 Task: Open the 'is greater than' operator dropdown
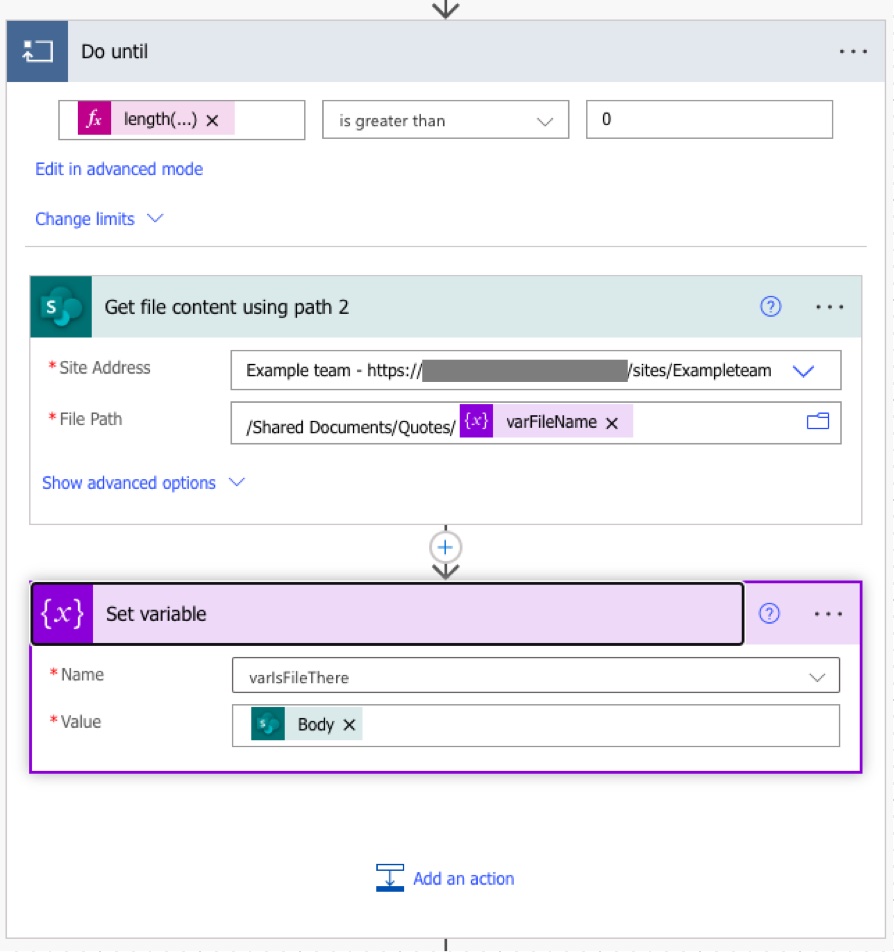(x=445, y=120)
